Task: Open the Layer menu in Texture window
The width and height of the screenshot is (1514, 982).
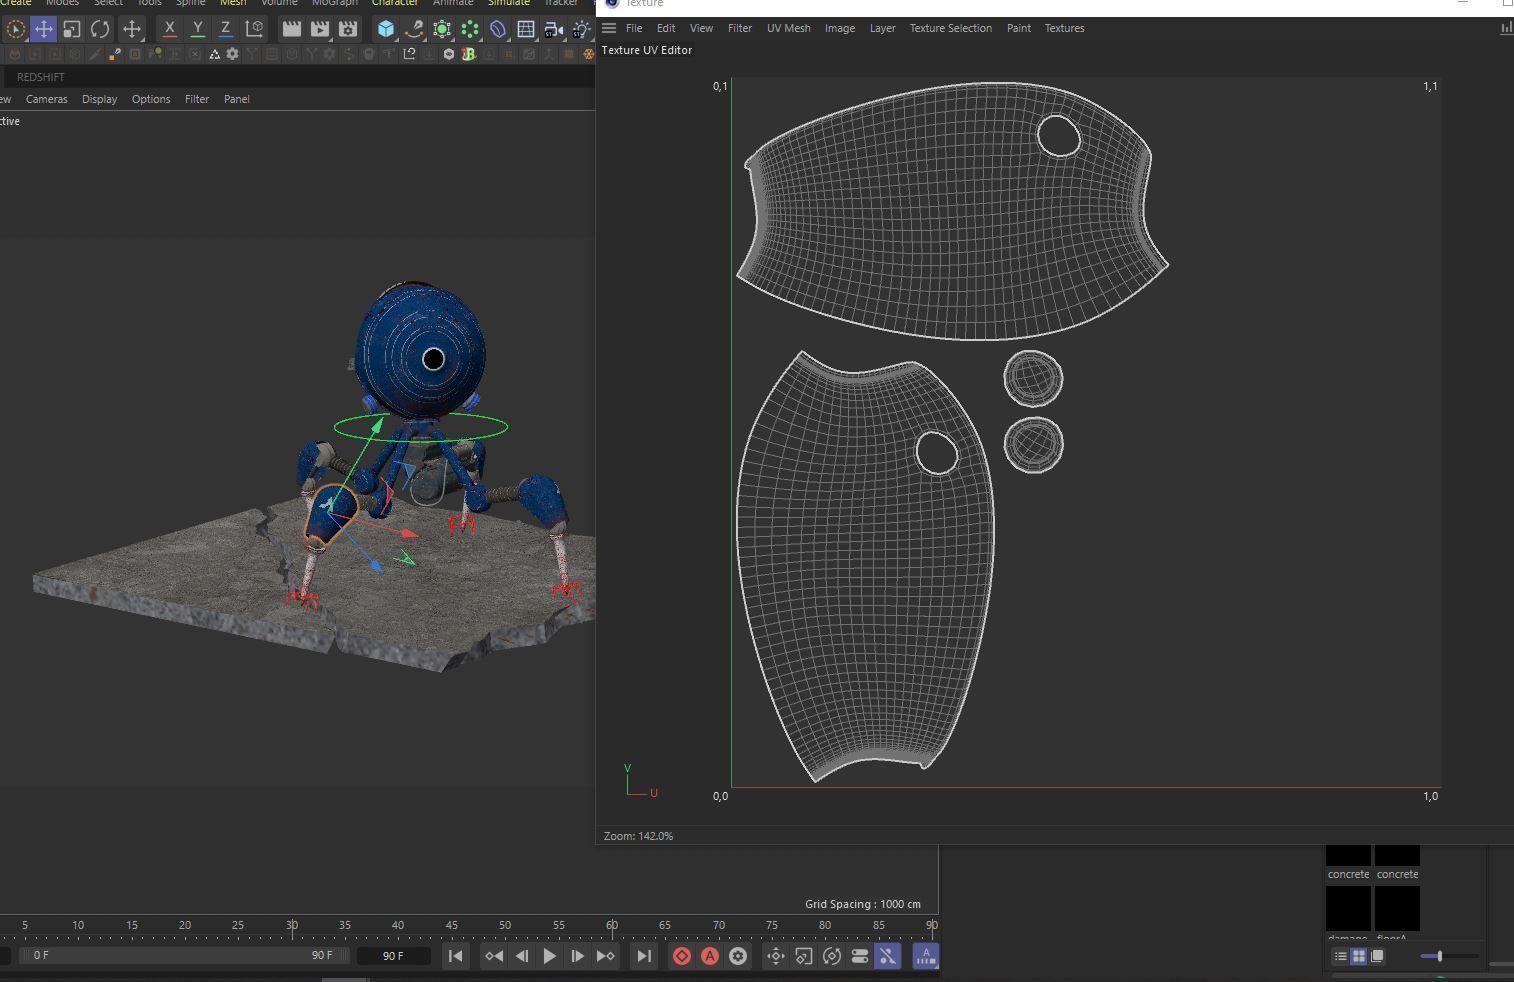Action: pos(883,28)
